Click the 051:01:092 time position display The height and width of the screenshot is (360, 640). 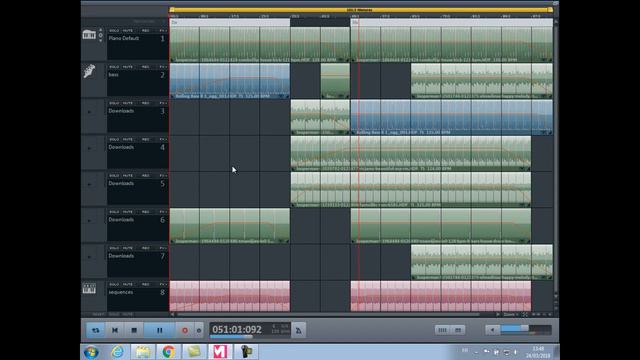pos(237,329)
